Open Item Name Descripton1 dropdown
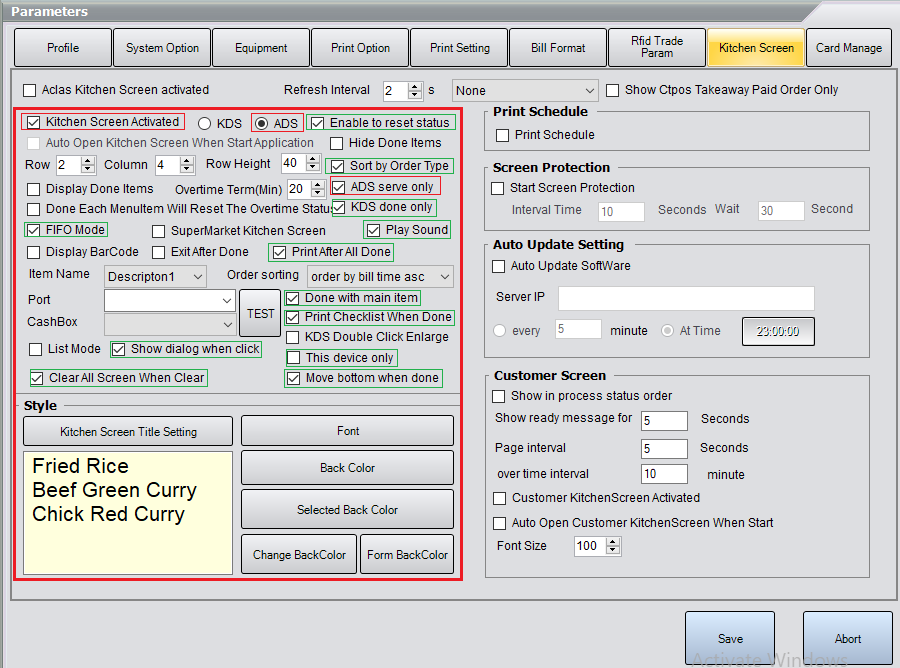The image size is (900, 668). click(155, 277)
